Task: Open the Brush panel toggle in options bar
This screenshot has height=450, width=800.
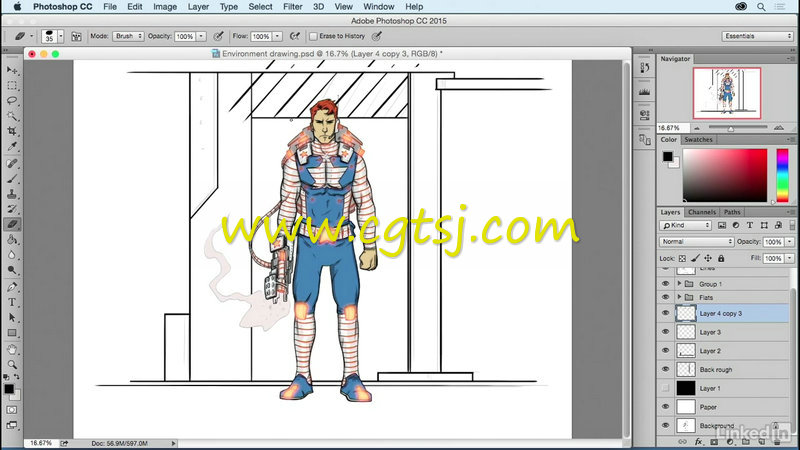Action: (x=76, y=36)
